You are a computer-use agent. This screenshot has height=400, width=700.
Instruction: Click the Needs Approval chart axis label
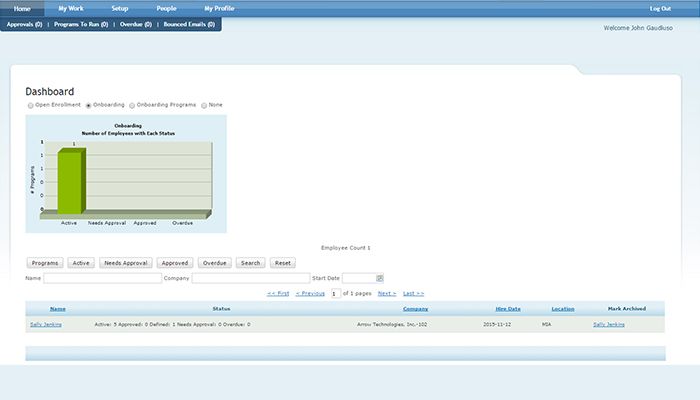[107, 223]
